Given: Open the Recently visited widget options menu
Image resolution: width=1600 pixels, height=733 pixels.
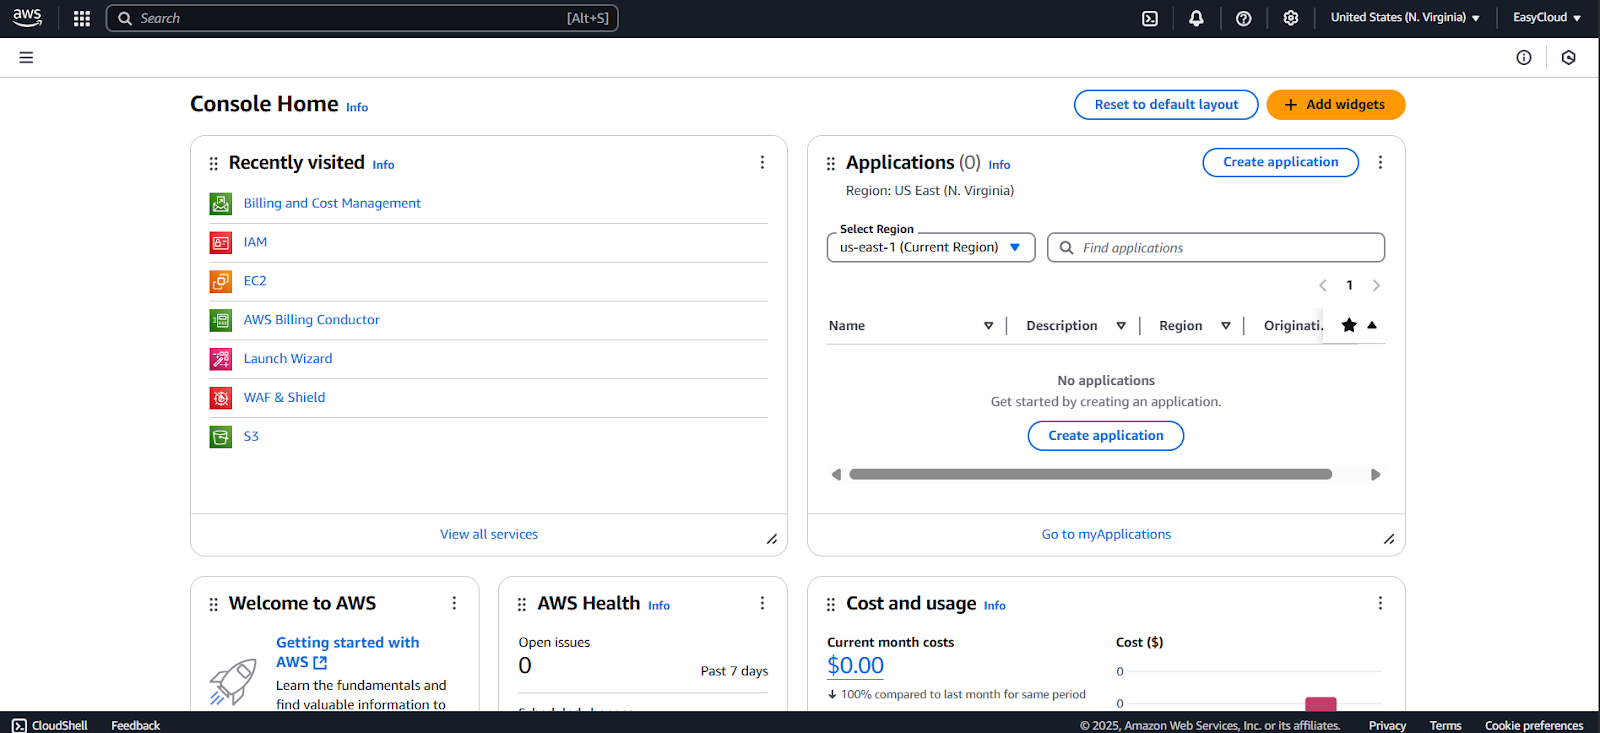Looking at the screenshot, I should click(762, 162).
